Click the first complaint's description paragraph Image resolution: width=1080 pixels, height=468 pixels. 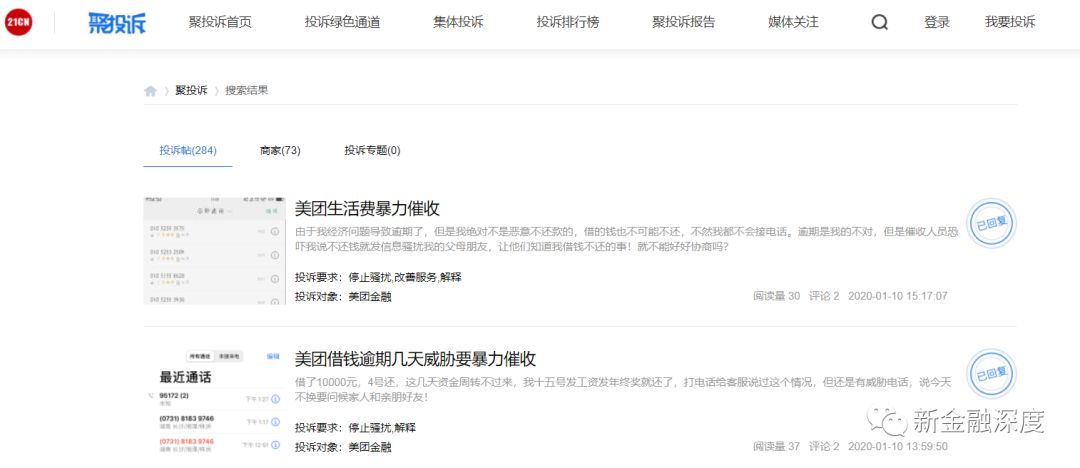(626, 238)
